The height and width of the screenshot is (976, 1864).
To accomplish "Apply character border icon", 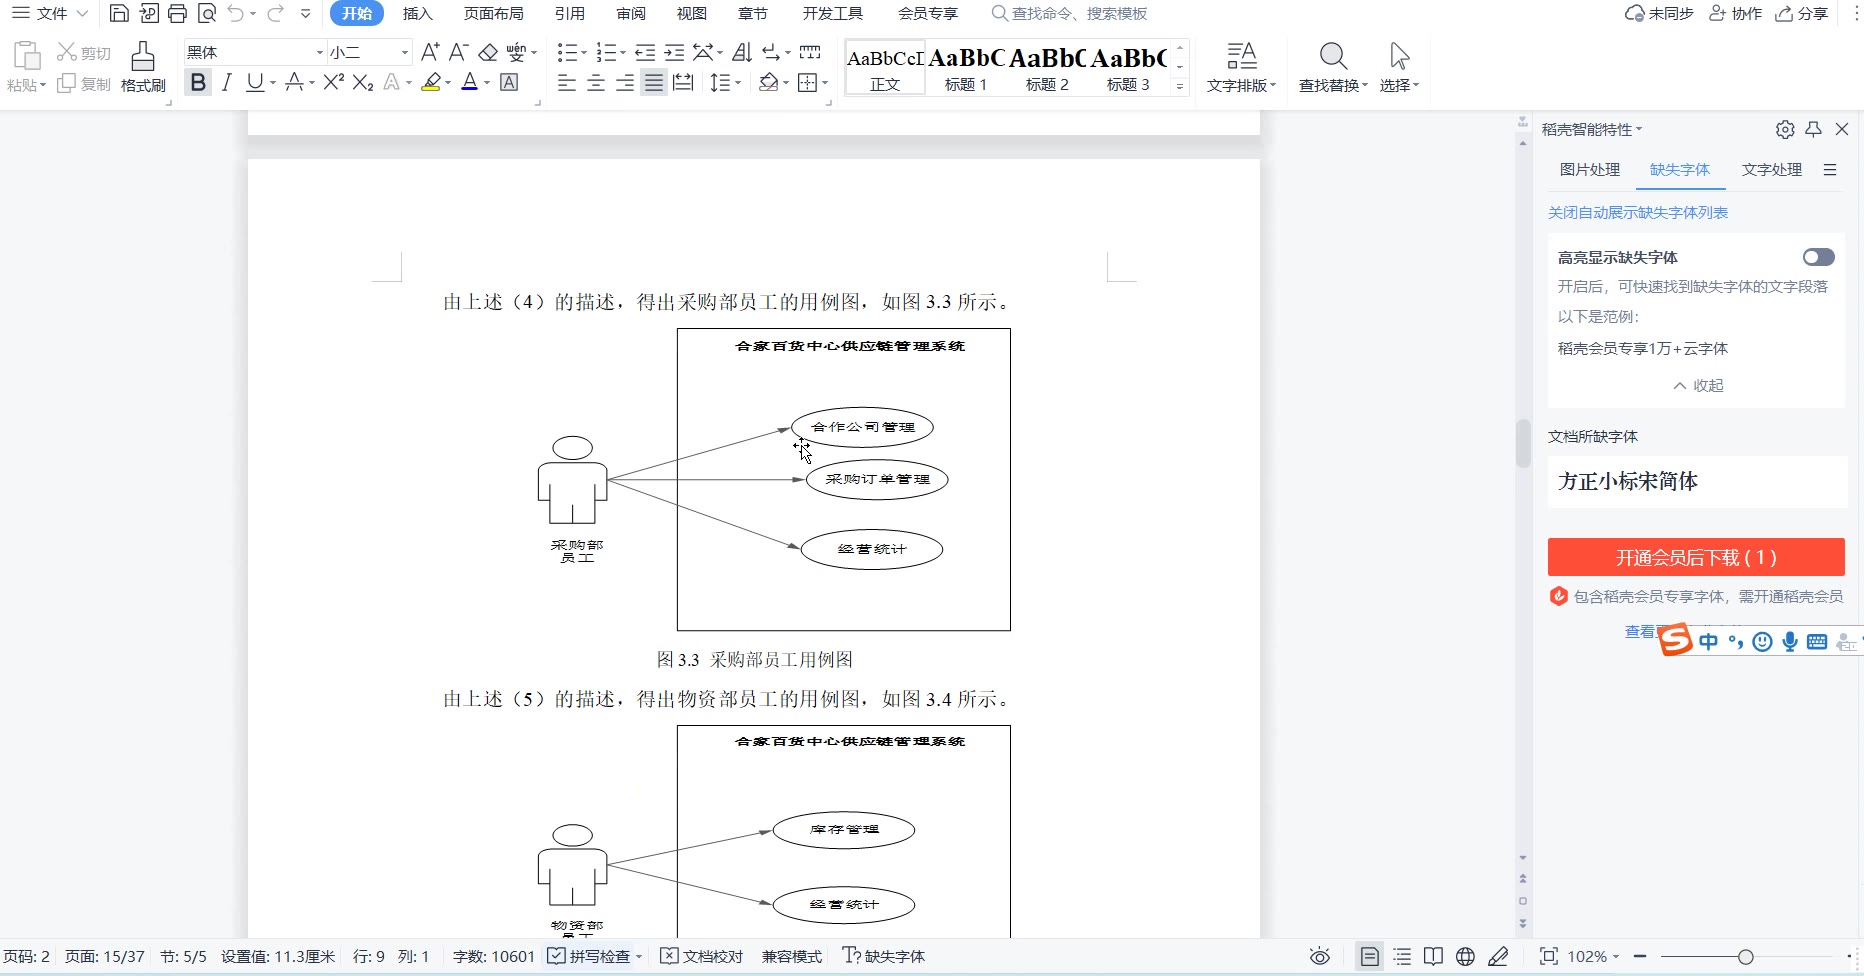I will pos(509,83).
